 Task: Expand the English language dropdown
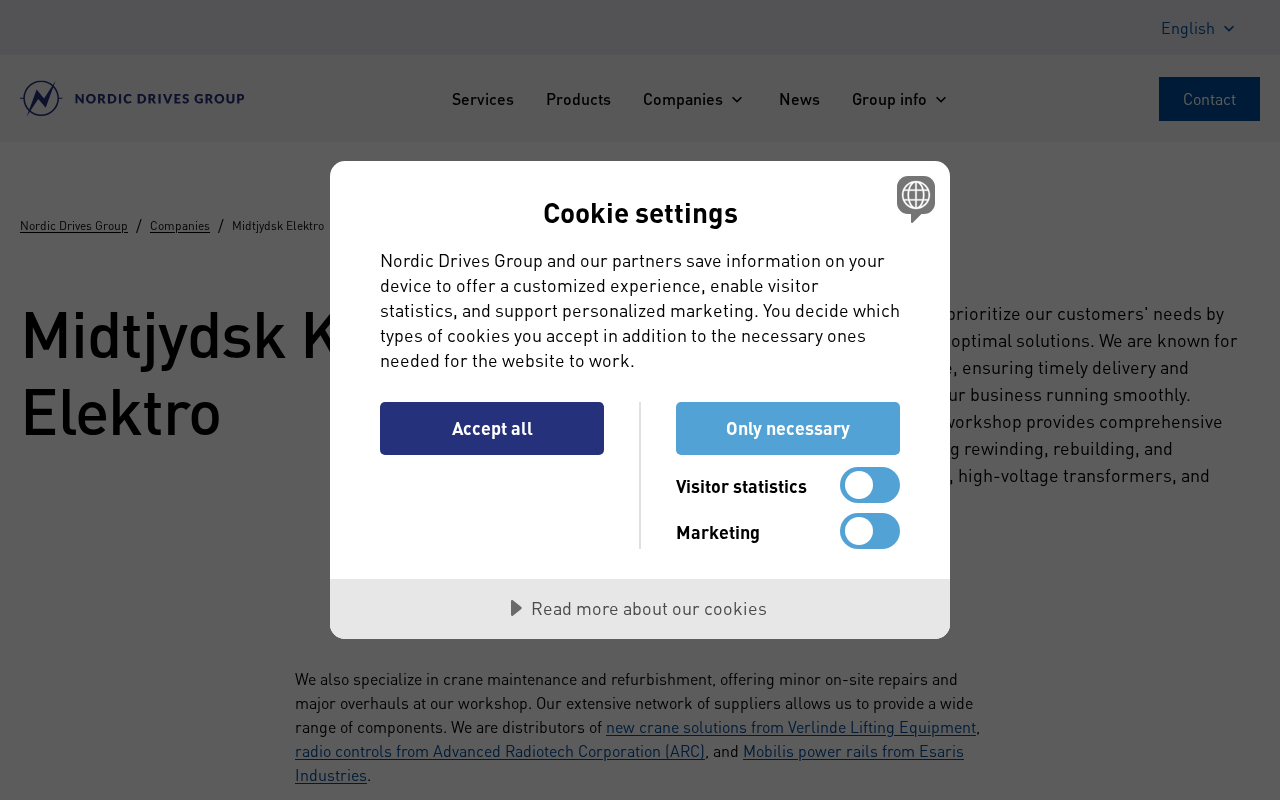coord(1198,28)
